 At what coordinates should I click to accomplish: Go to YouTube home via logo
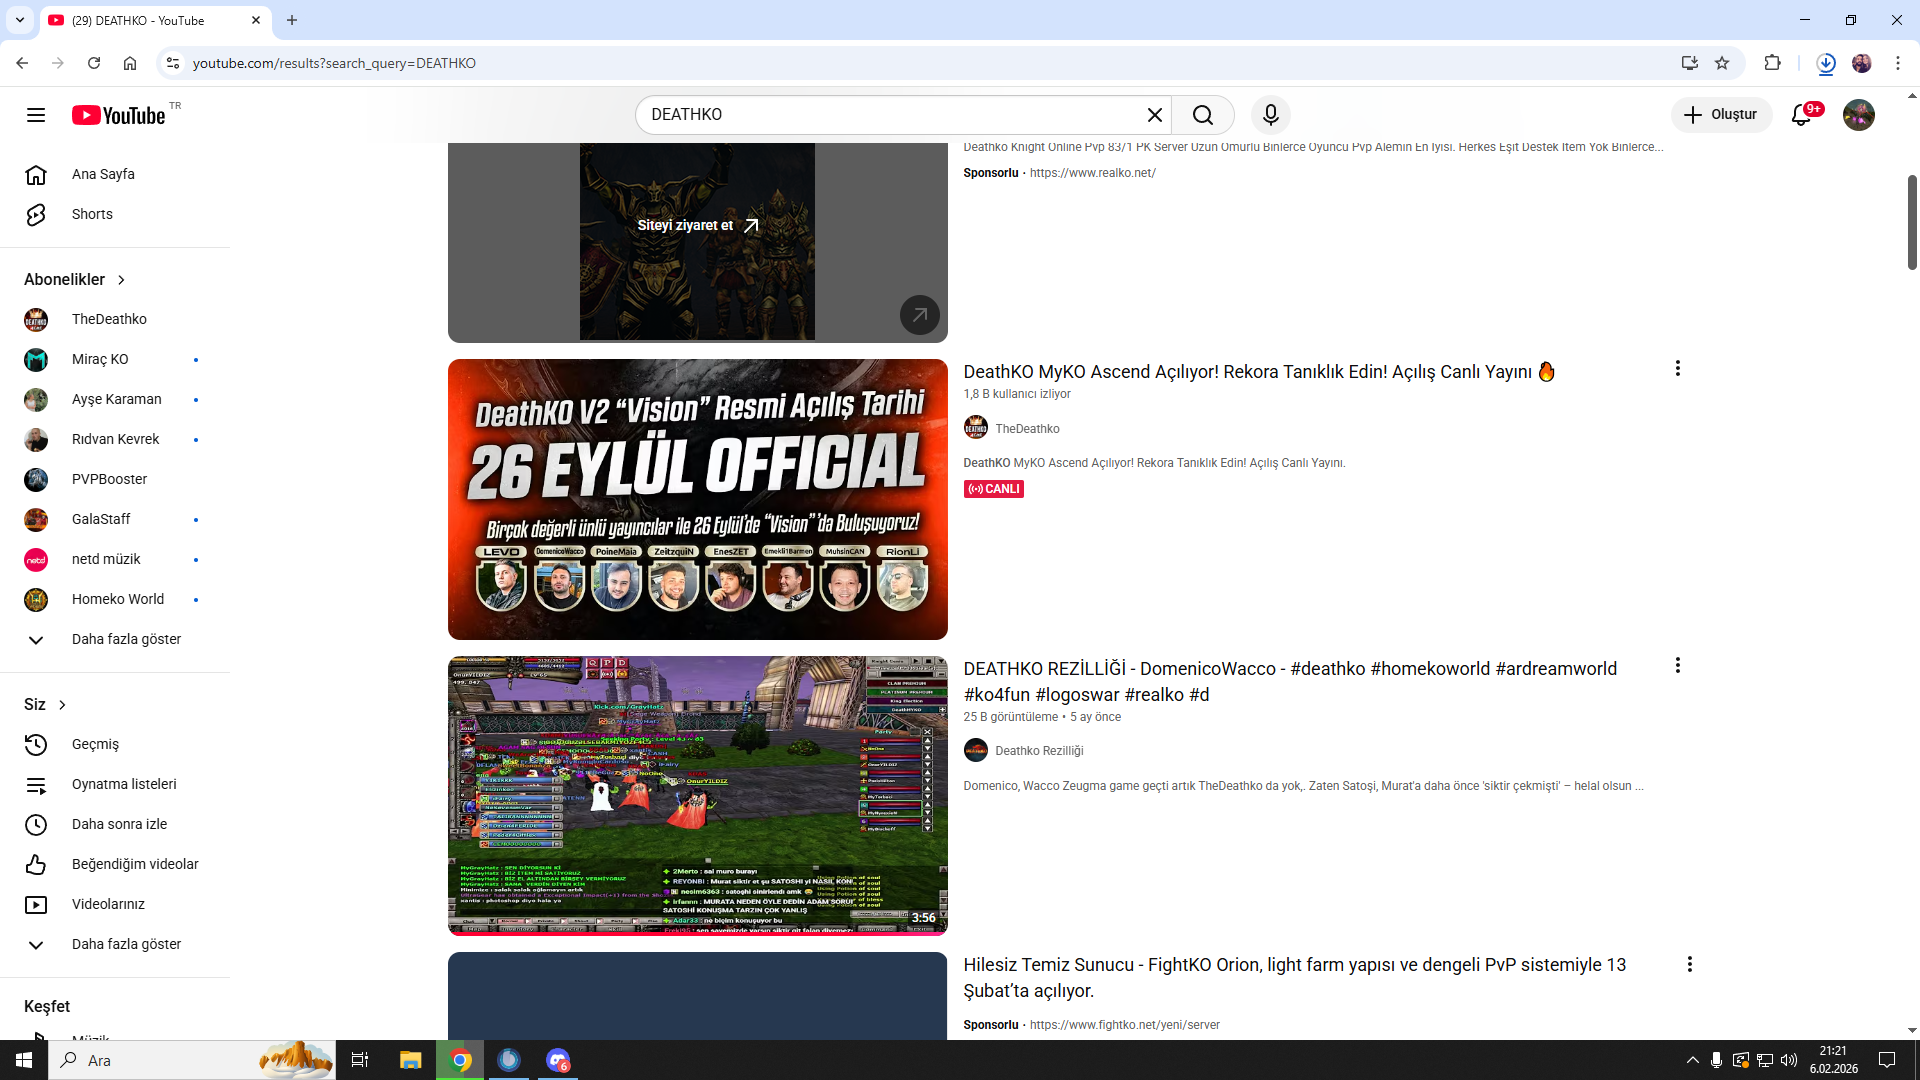(x=119, y=115)
